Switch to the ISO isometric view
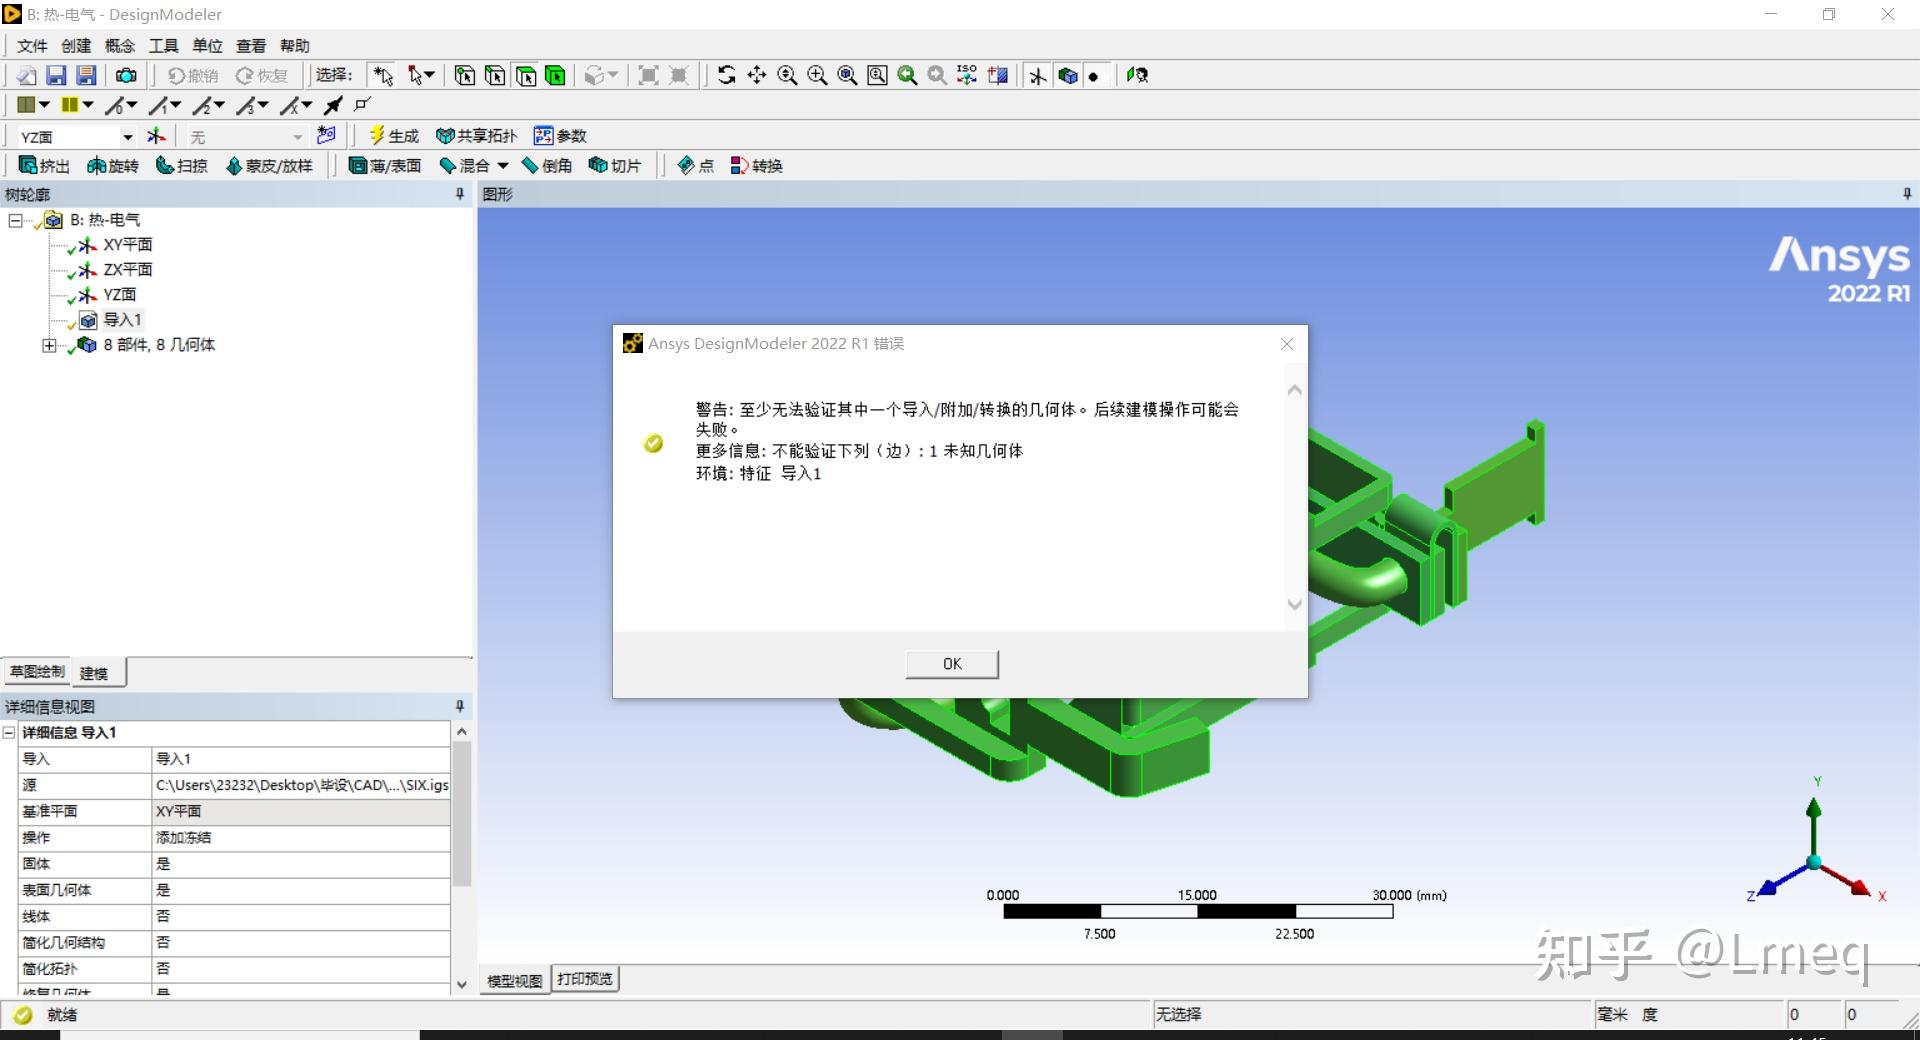Screen dimensions: 1920x1040 tap(967, 75)
